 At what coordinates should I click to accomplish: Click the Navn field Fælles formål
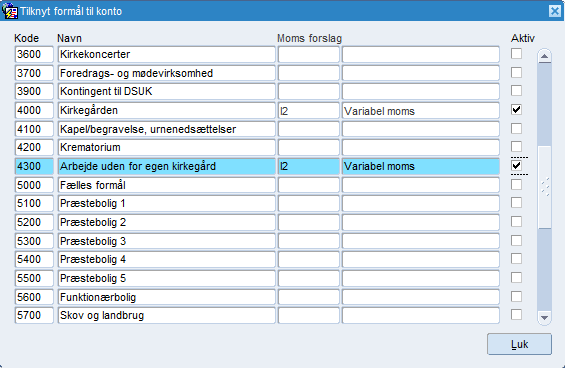166,185
